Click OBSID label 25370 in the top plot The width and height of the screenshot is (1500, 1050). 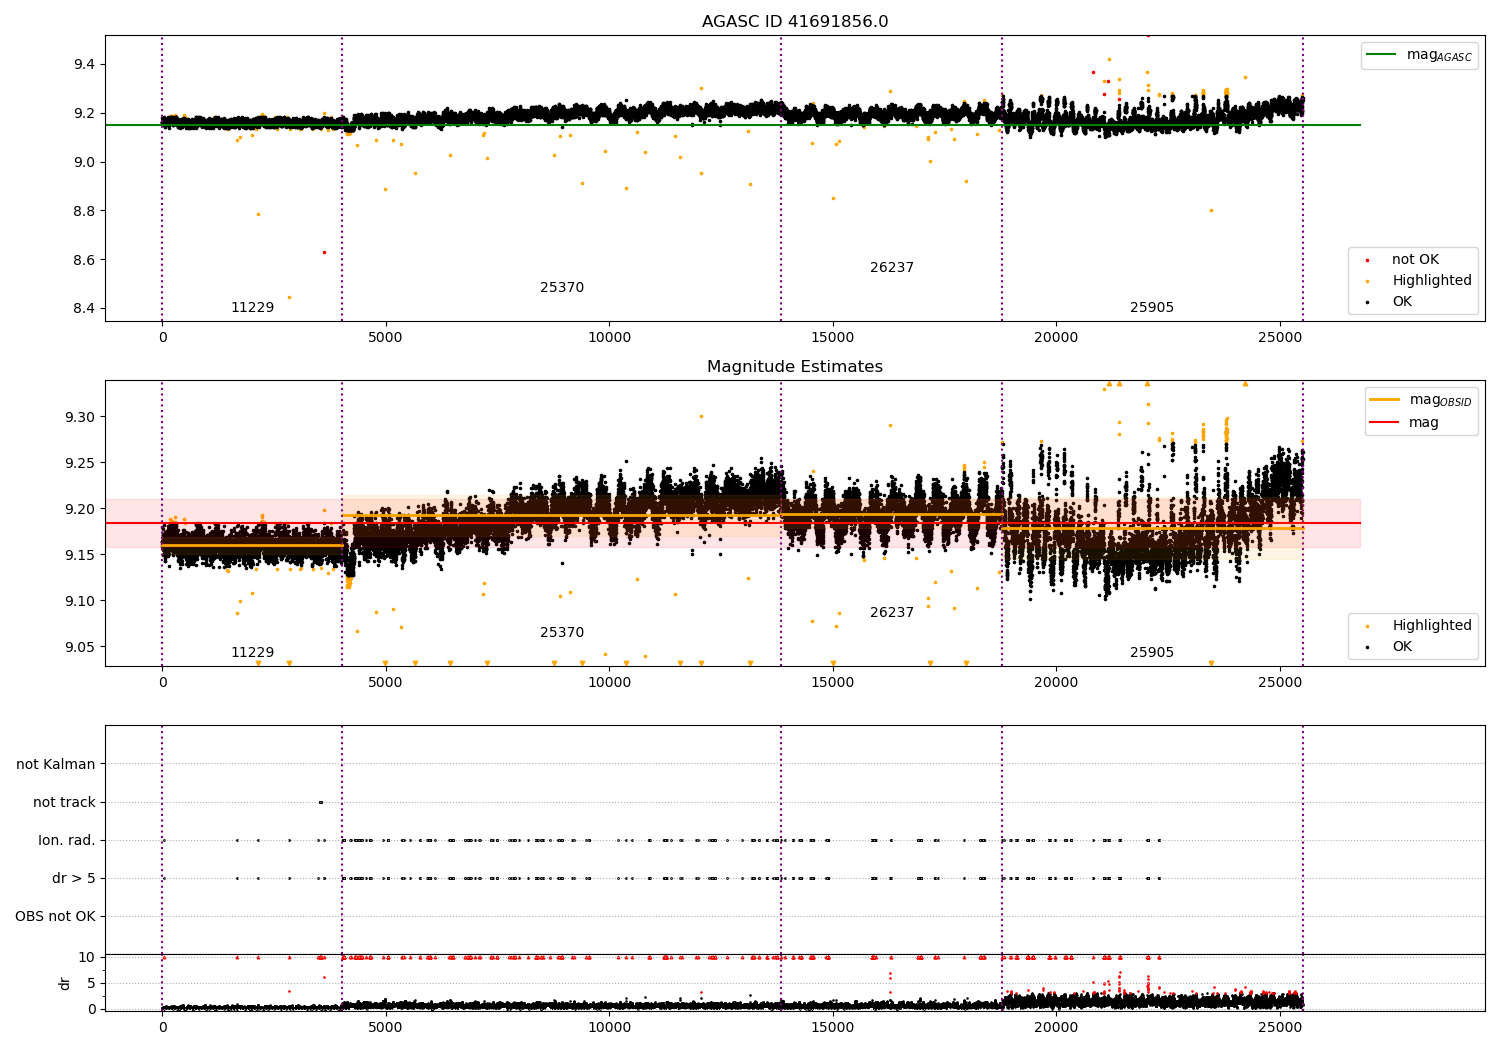pyautogui.click(x=562, y=287)
